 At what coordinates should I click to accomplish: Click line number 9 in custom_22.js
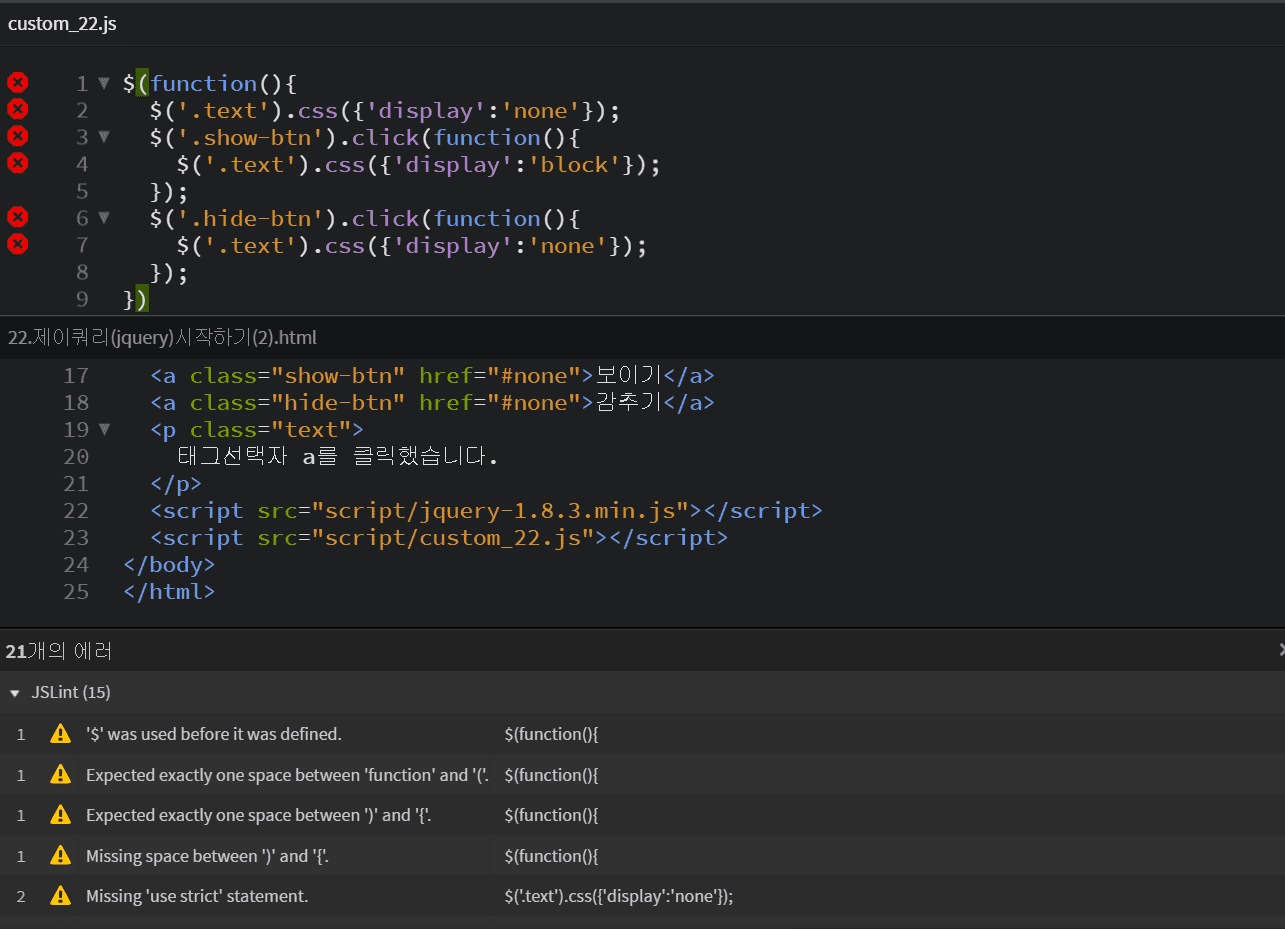[82, 299]
